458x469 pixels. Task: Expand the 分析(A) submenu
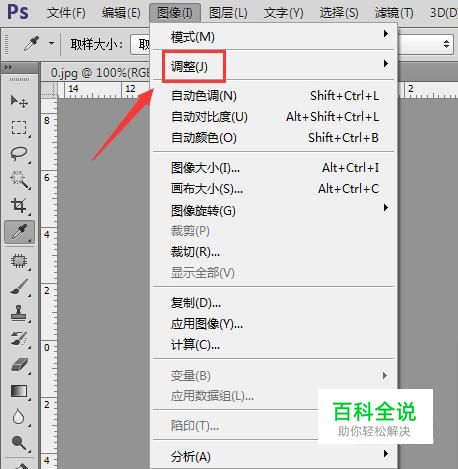273,456
